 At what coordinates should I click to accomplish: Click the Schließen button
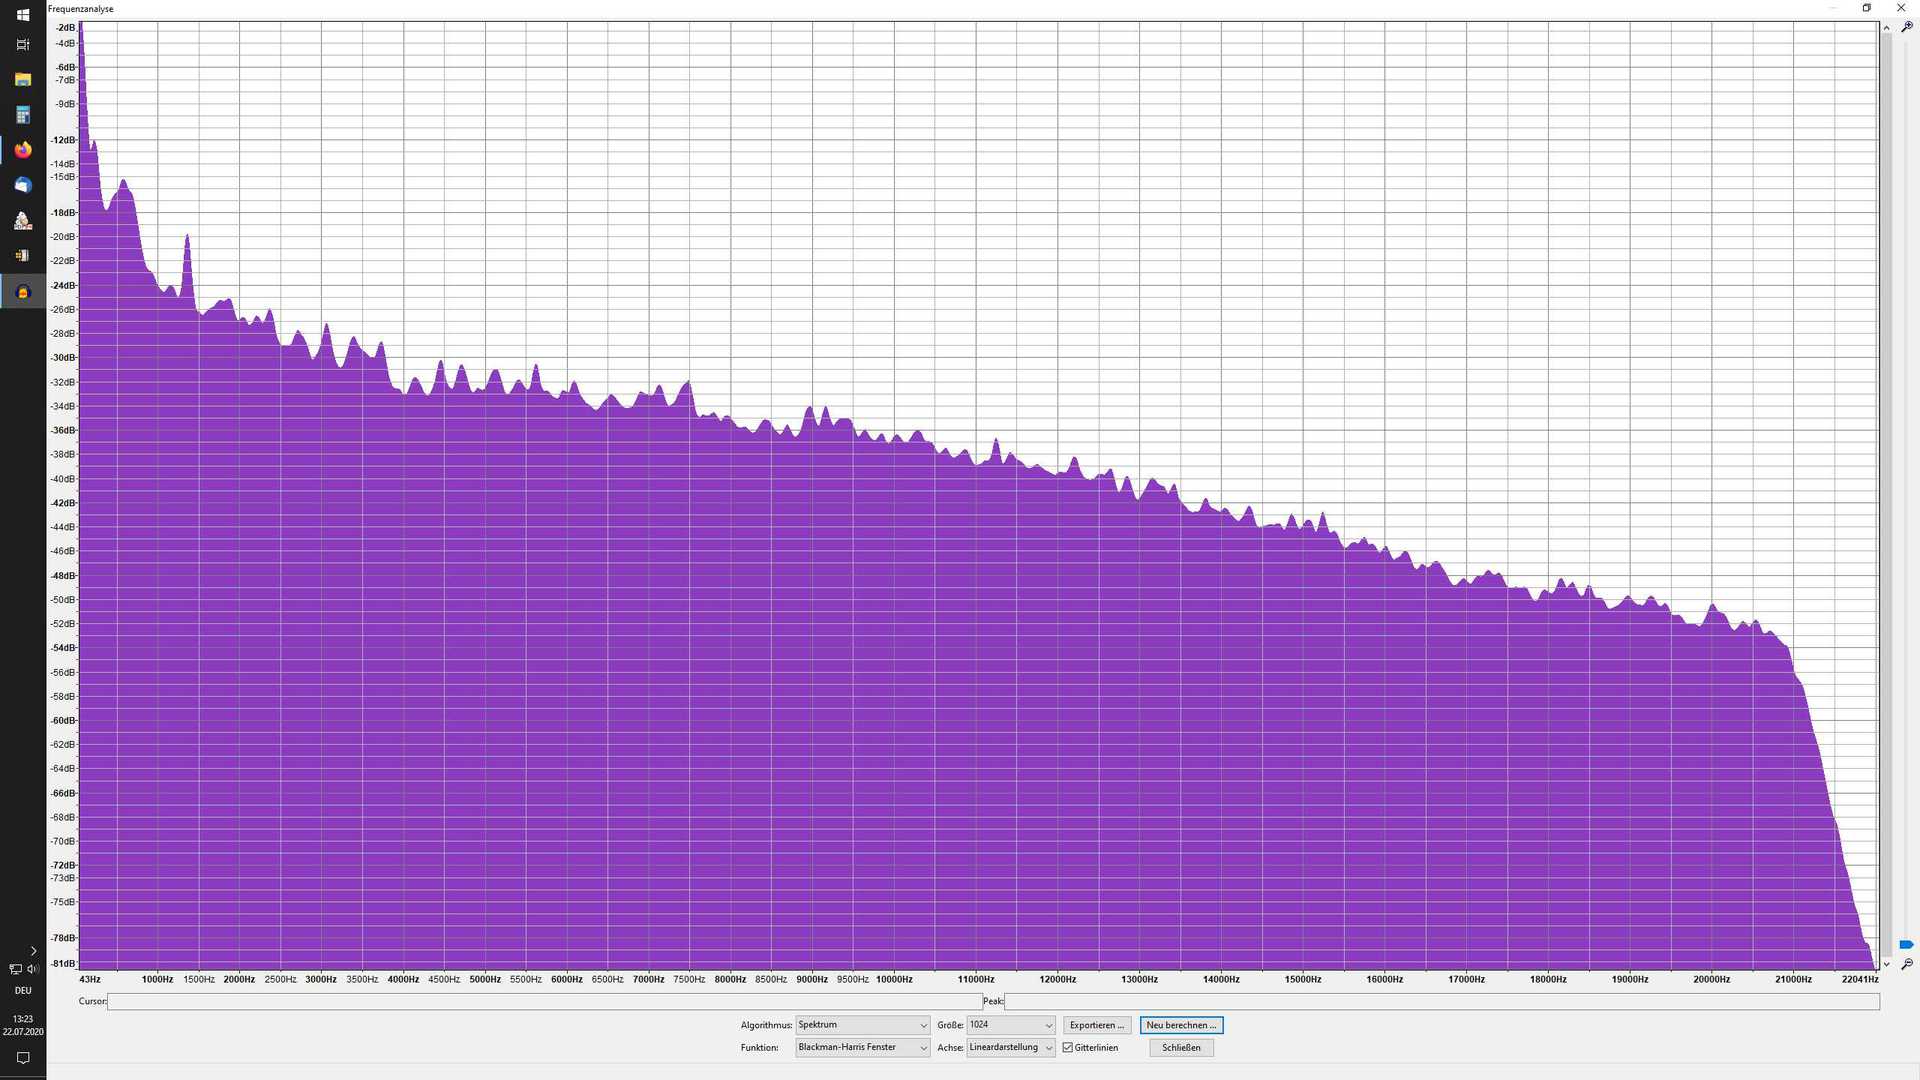click(1181, 1048)
